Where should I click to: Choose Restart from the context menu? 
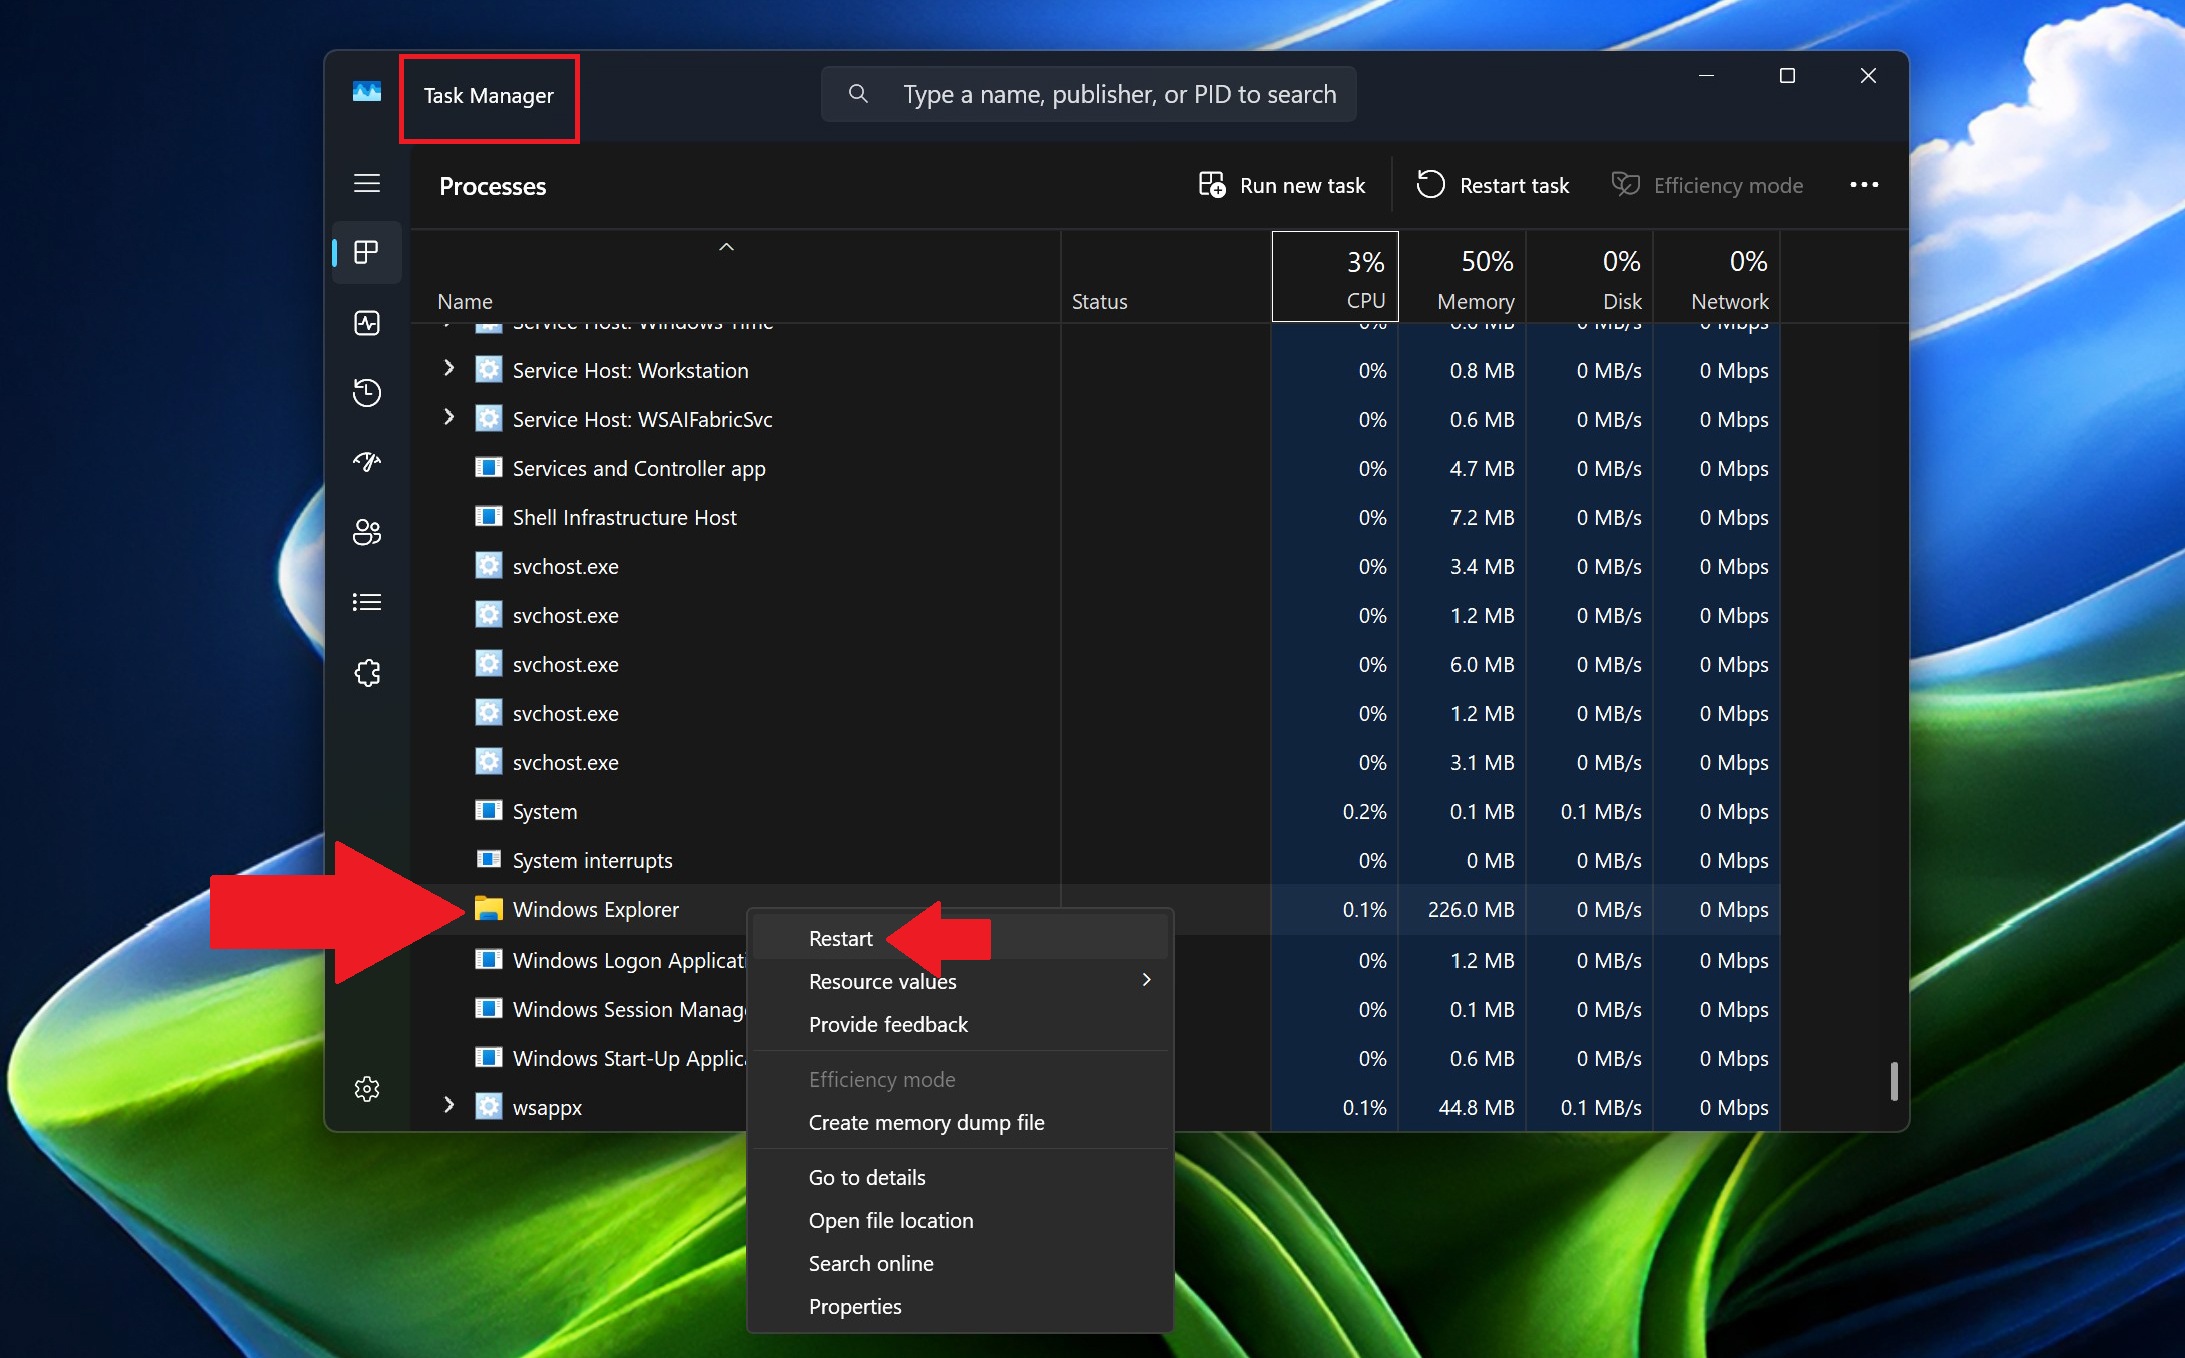[x=961, y=938]
